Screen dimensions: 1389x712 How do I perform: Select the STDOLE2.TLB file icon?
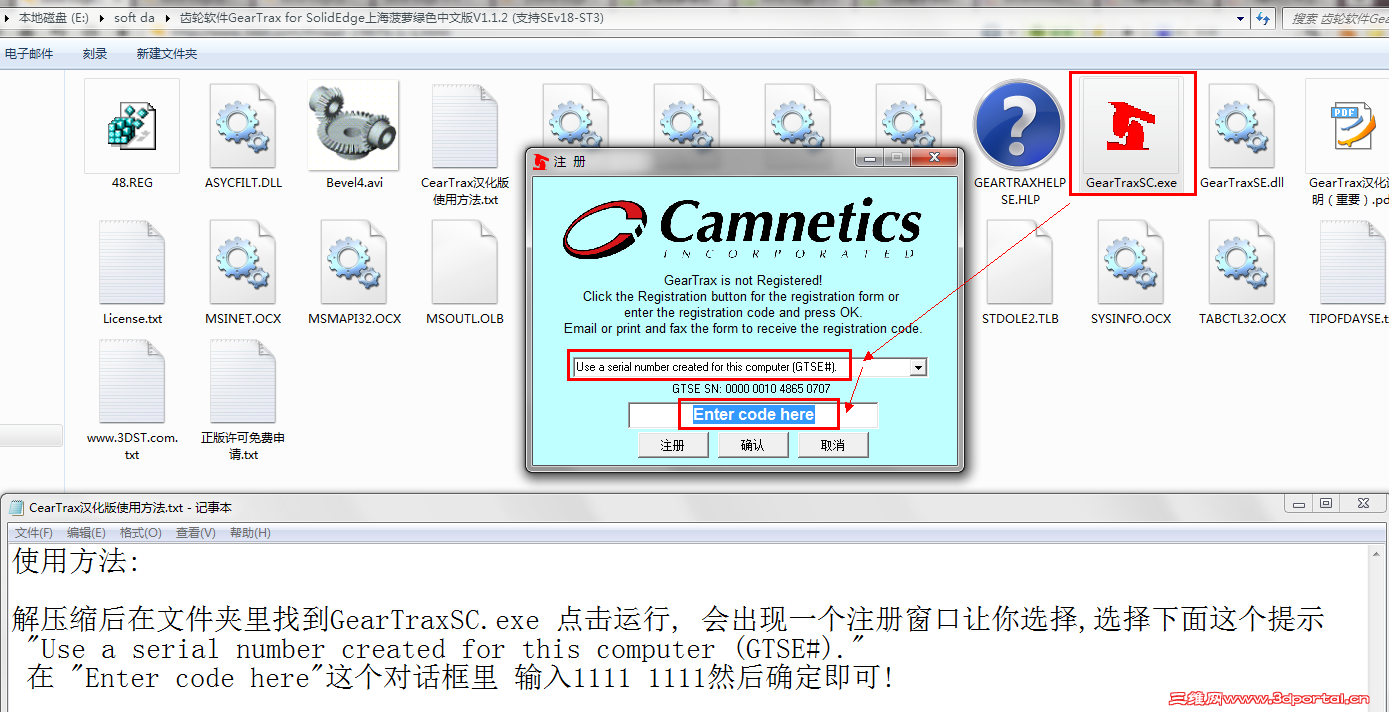coord(1019,262)
